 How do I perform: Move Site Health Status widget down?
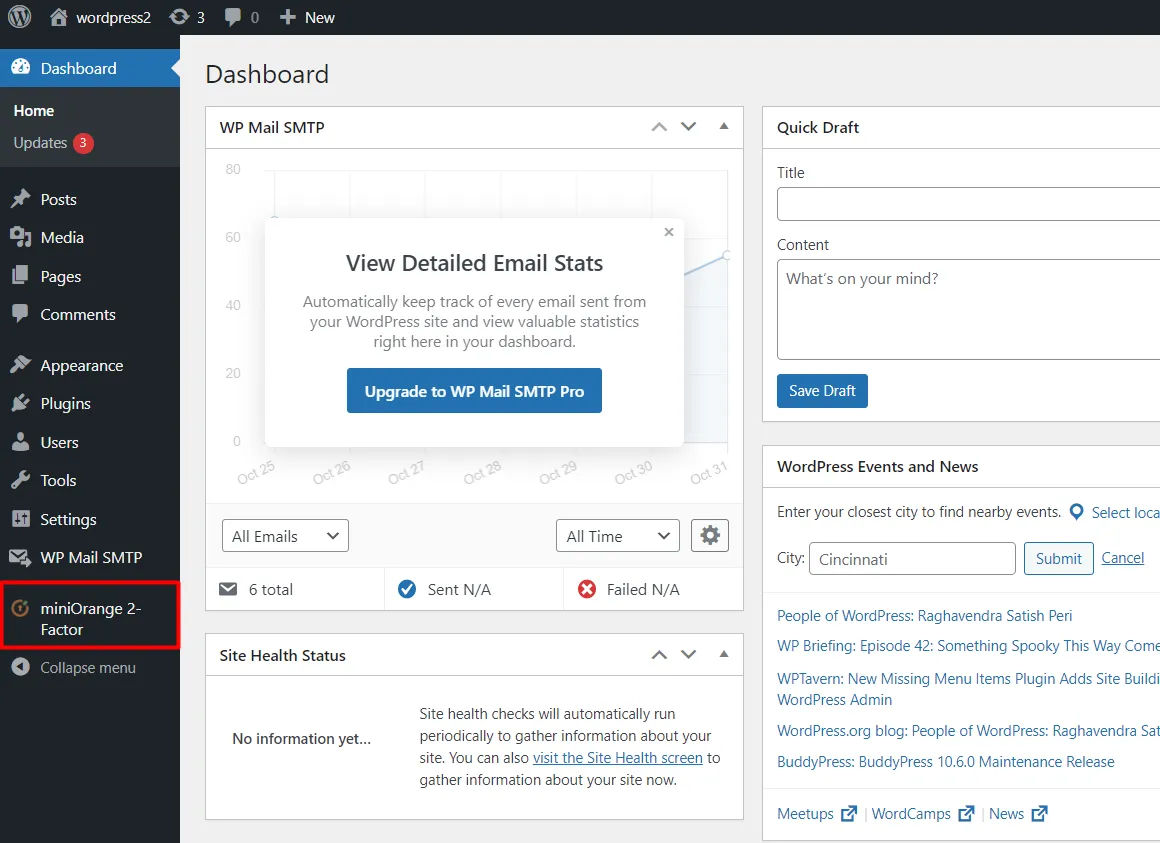pos(689,655)
